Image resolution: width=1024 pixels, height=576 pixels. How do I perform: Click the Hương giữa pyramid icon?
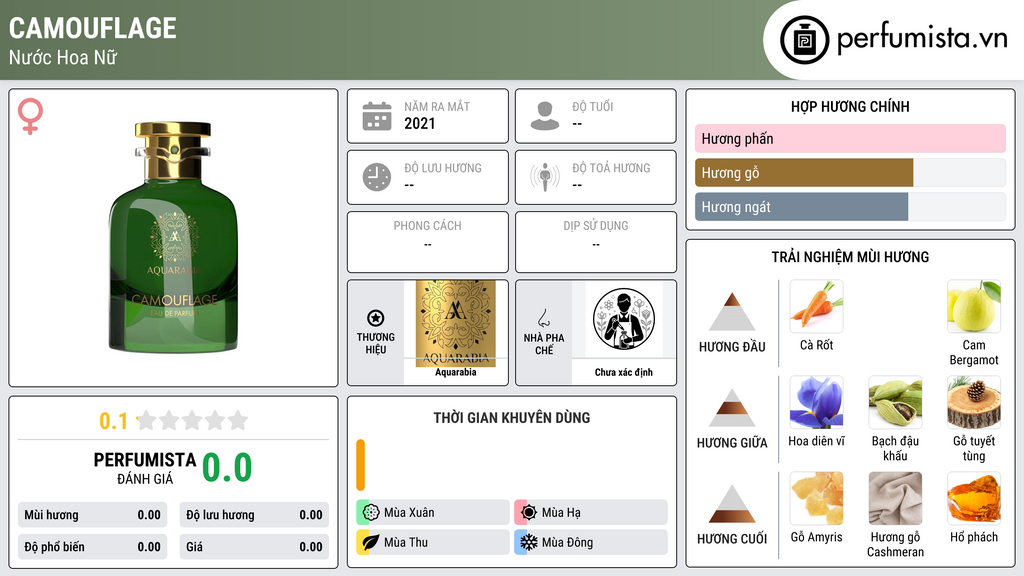click(x=732, y=408)
